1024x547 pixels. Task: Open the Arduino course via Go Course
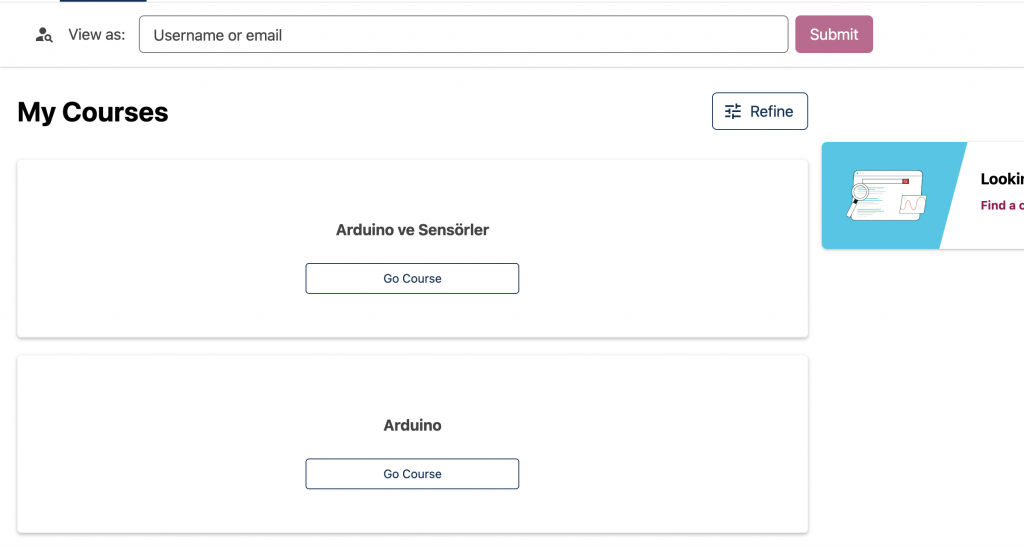[412, 474]
